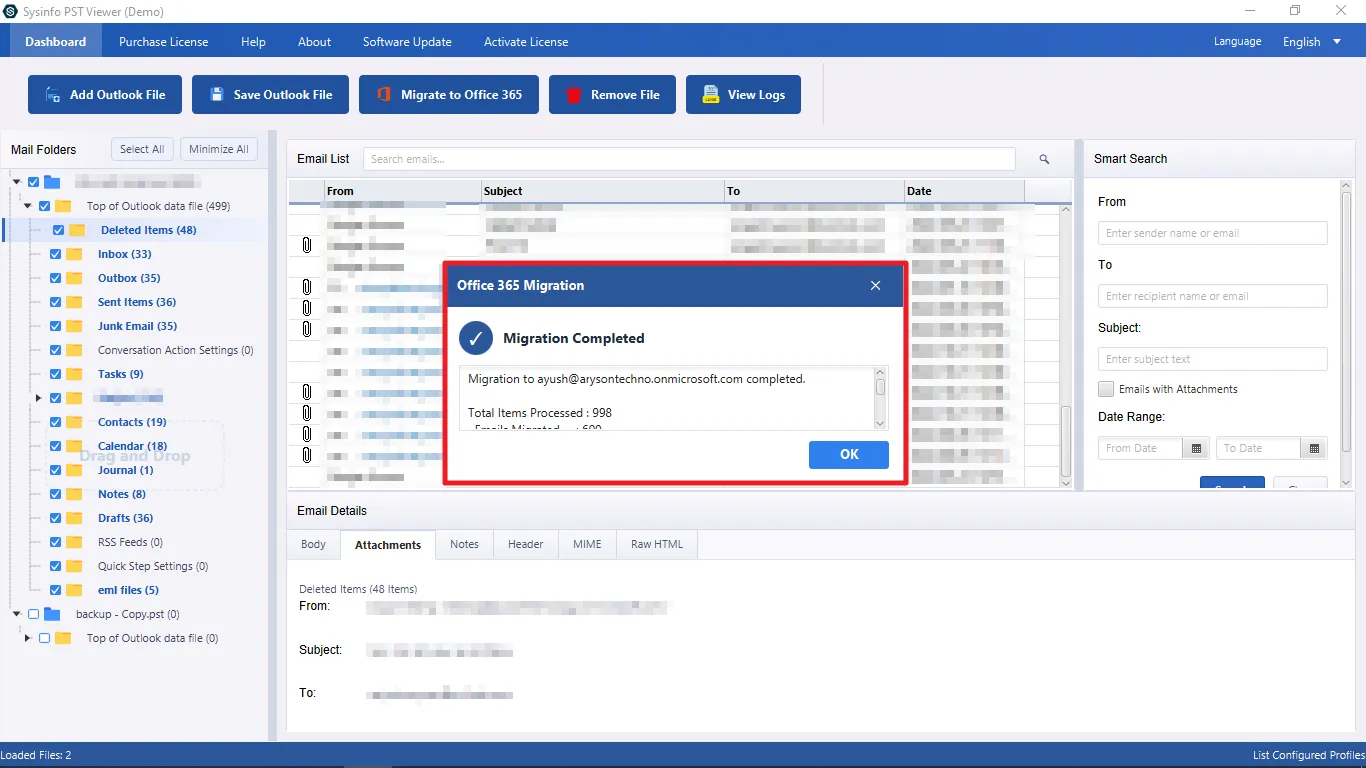Click the migration summary scrollbar thumb
Image resolution: width=1366 pixels, height=768 pixels.
tap(880, 387)
